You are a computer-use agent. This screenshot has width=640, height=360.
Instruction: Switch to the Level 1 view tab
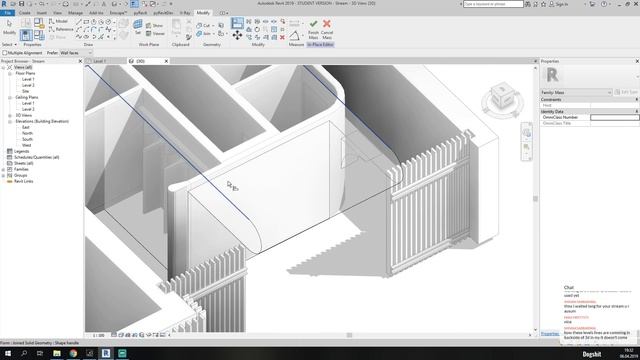click(100, 61)
